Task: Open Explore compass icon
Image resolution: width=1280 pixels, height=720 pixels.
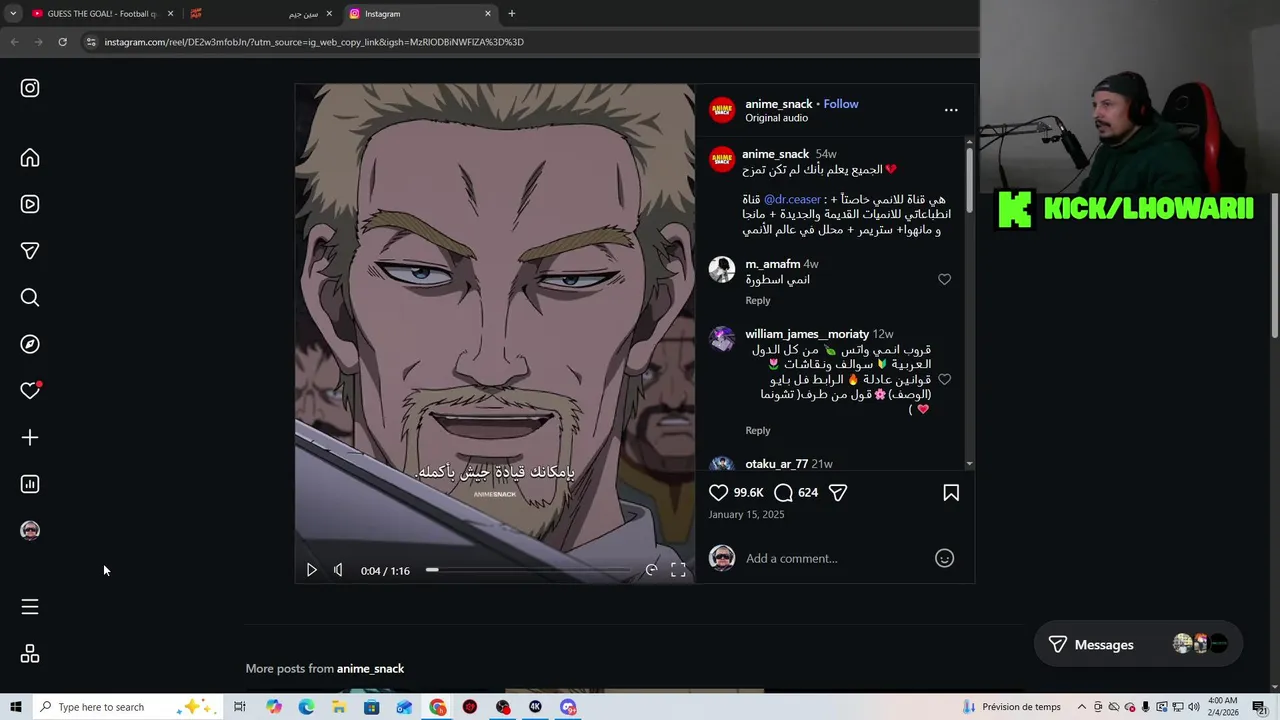Action: [x=30, y=344]
